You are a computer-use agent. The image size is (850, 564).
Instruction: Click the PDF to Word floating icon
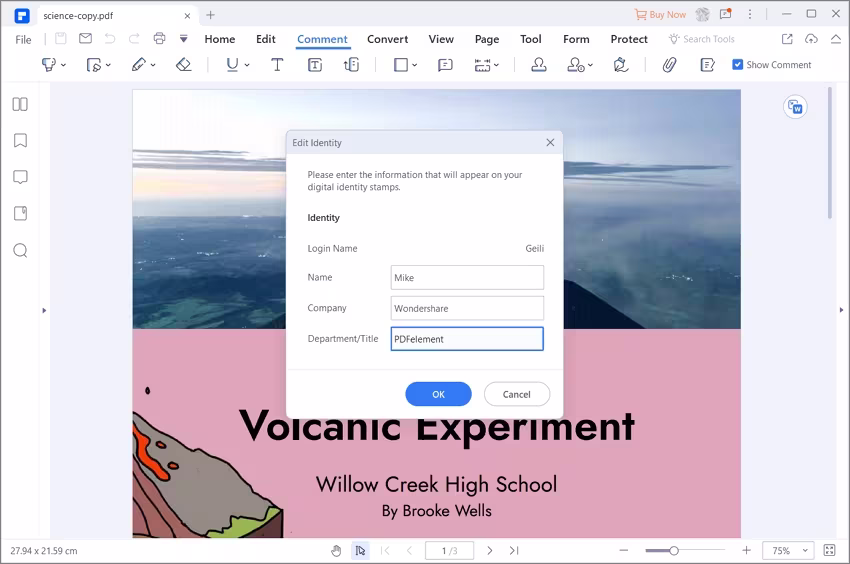pyautogui.click(x=795, y=107)
